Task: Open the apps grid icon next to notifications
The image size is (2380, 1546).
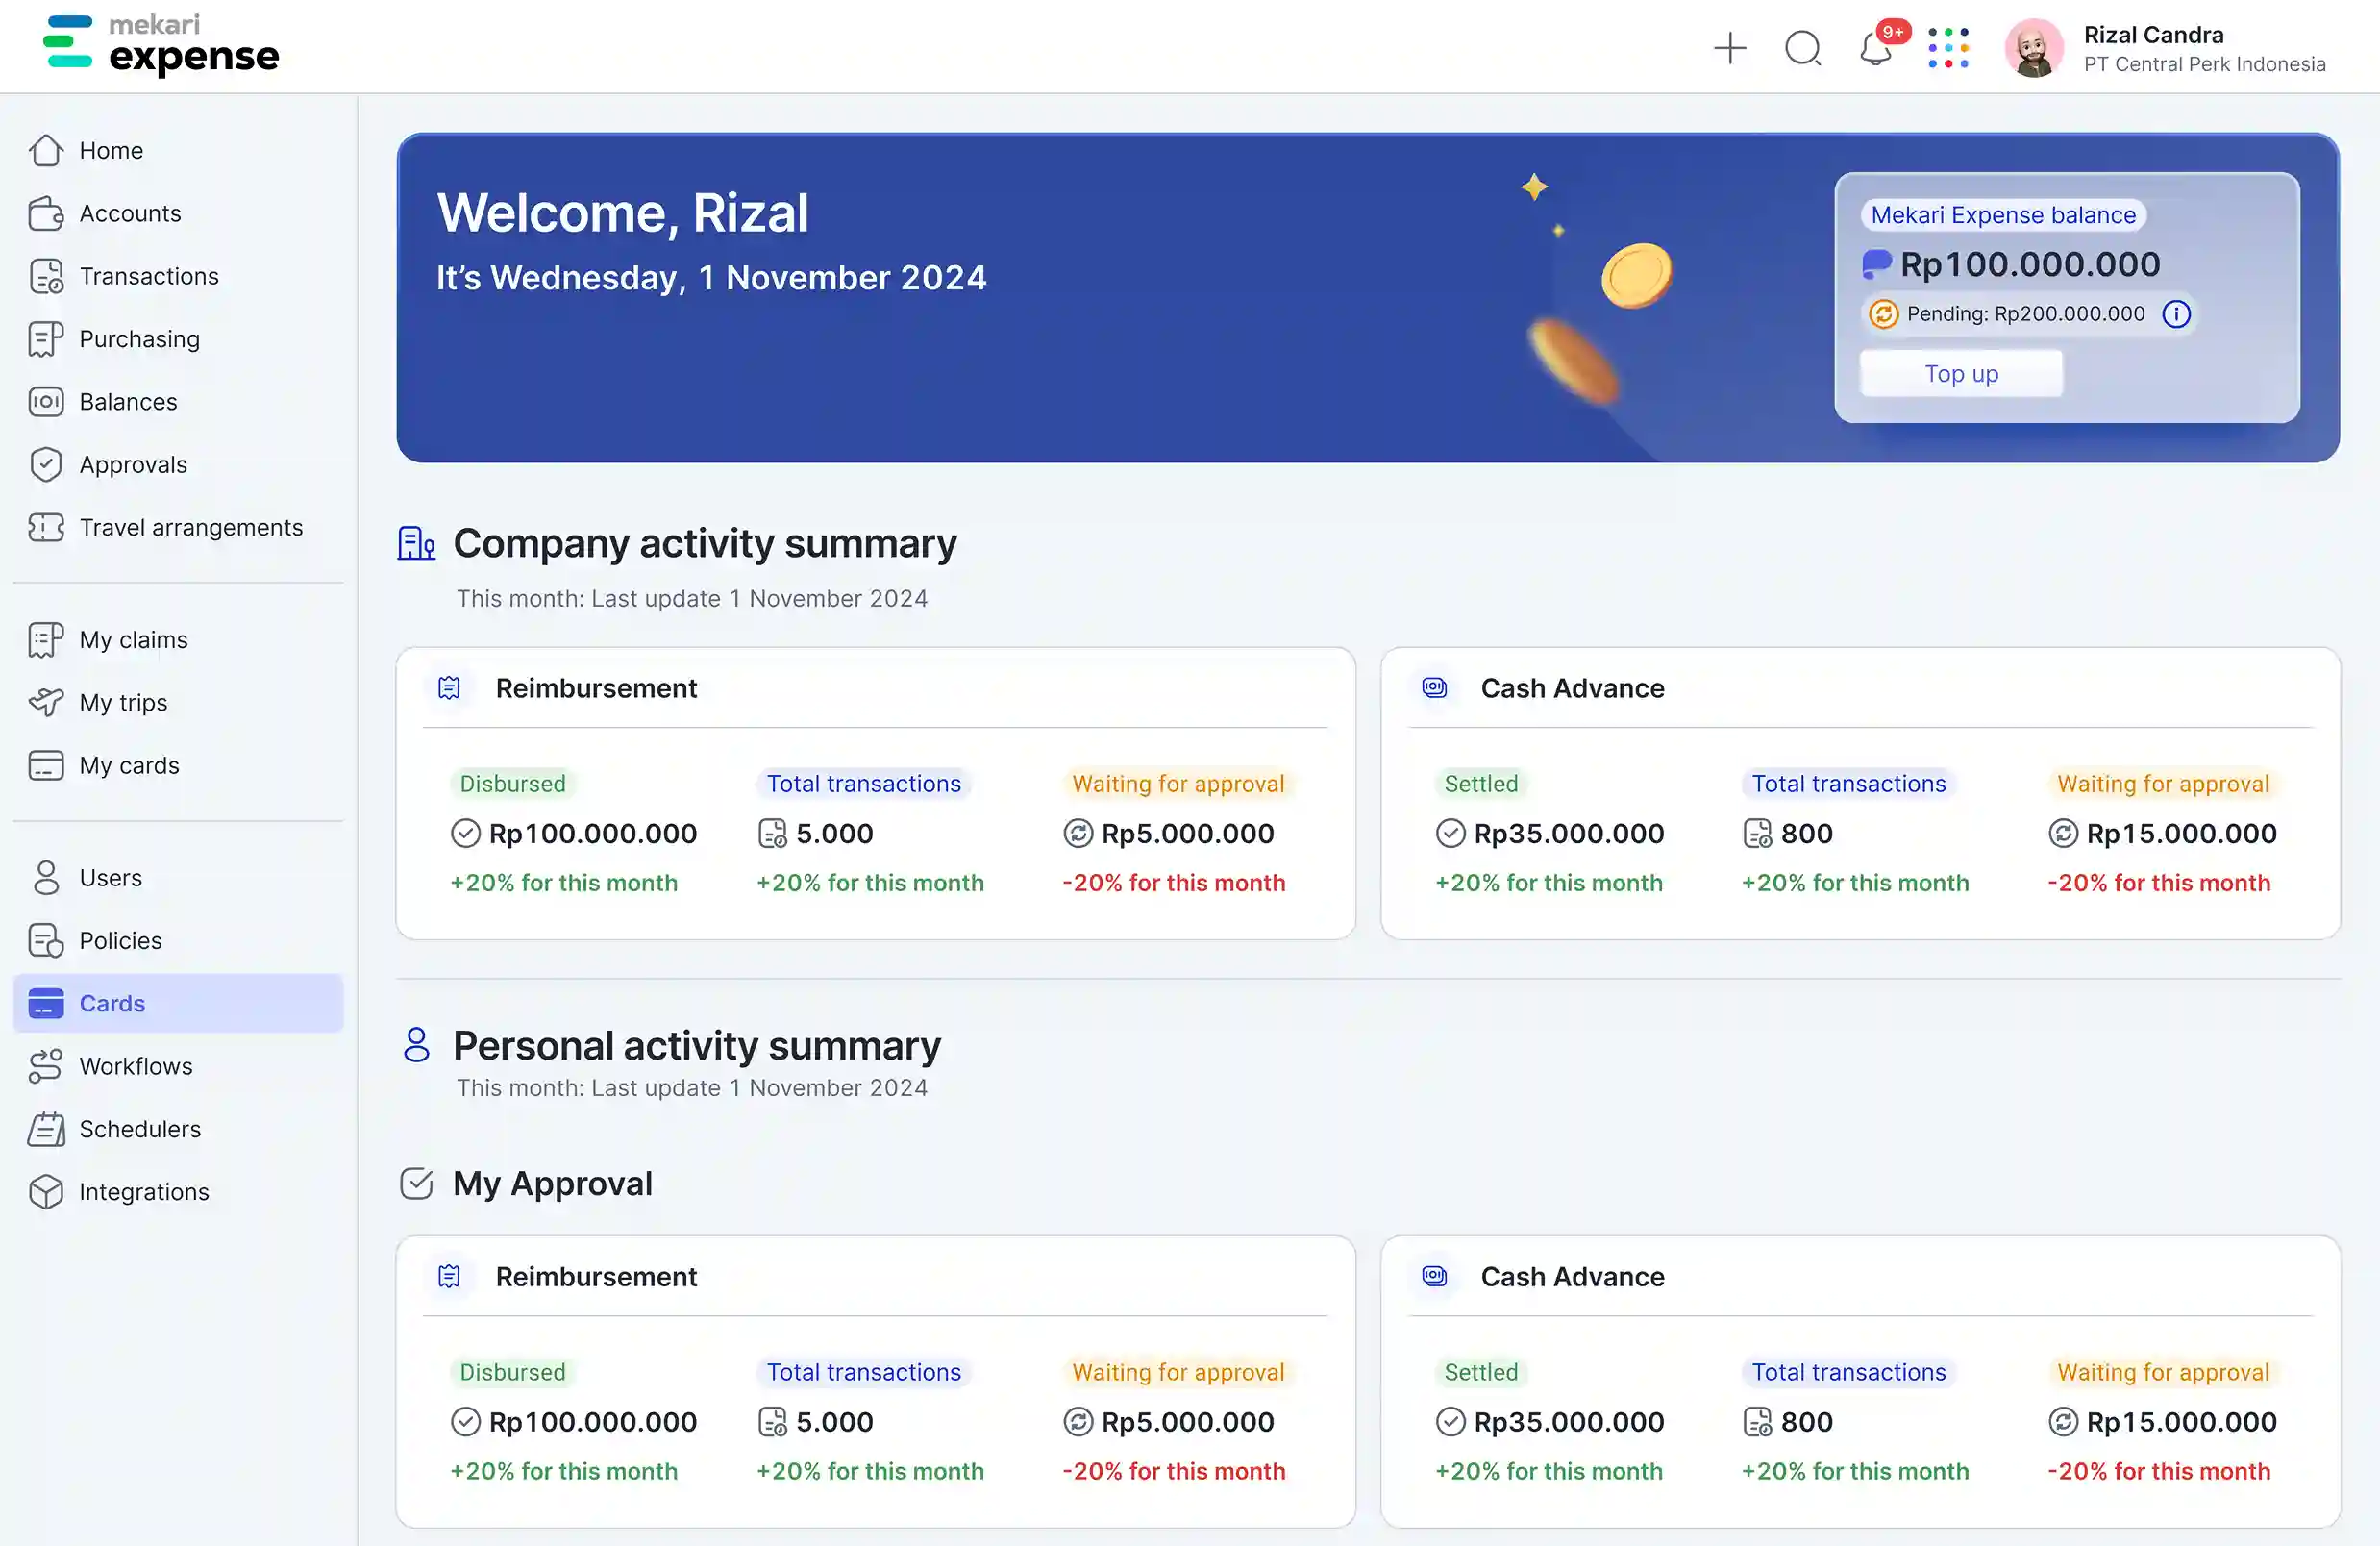Action: tap(1948, 47)
